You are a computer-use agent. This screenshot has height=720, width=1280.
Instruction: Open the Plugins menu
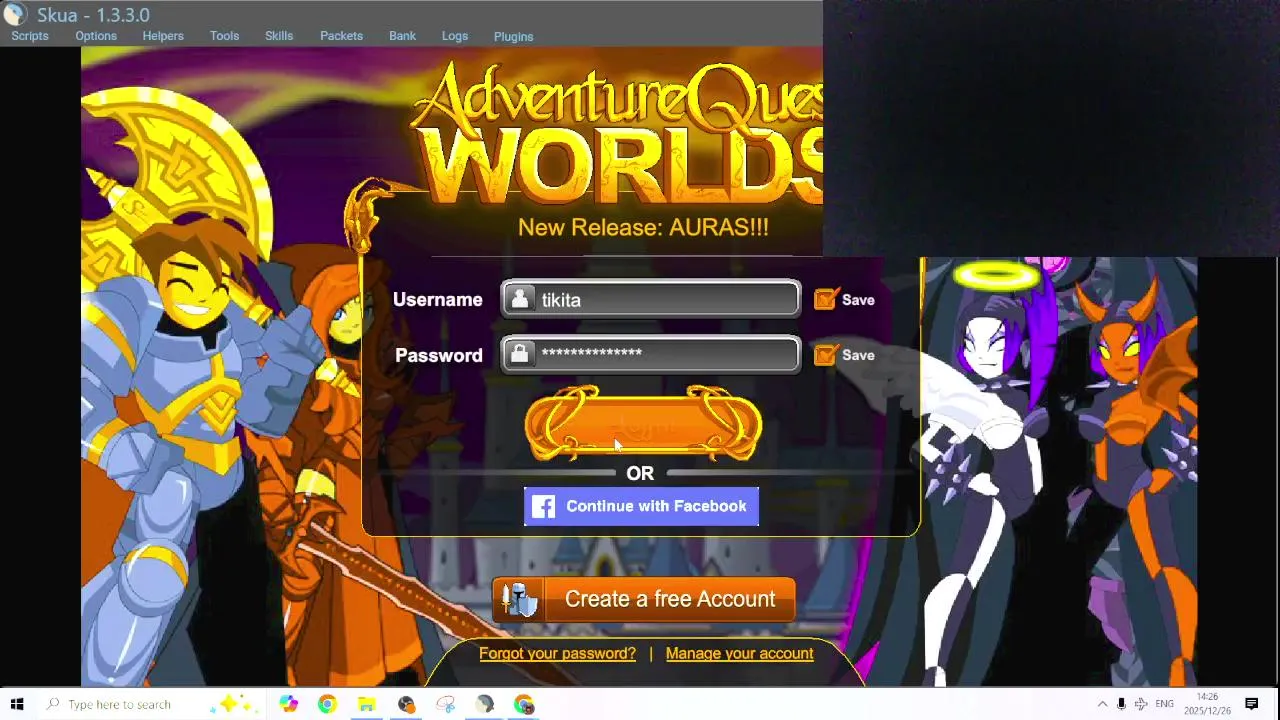point(513,36)
